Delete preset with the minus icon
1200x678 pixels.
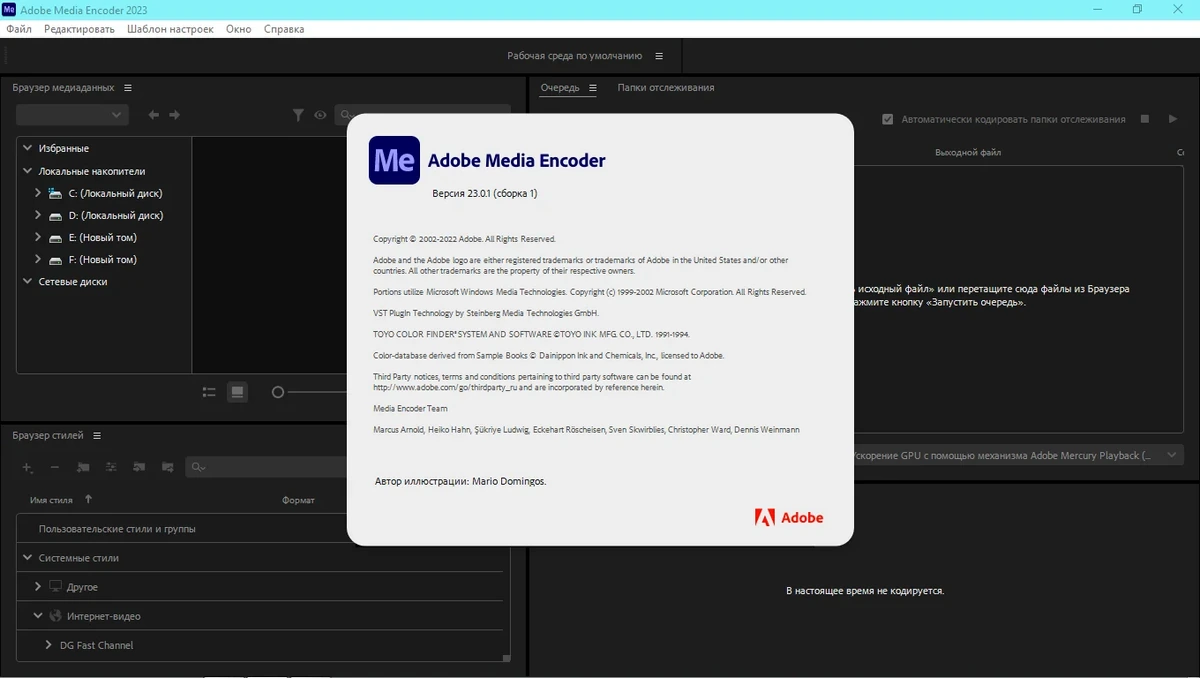(55, 467)
